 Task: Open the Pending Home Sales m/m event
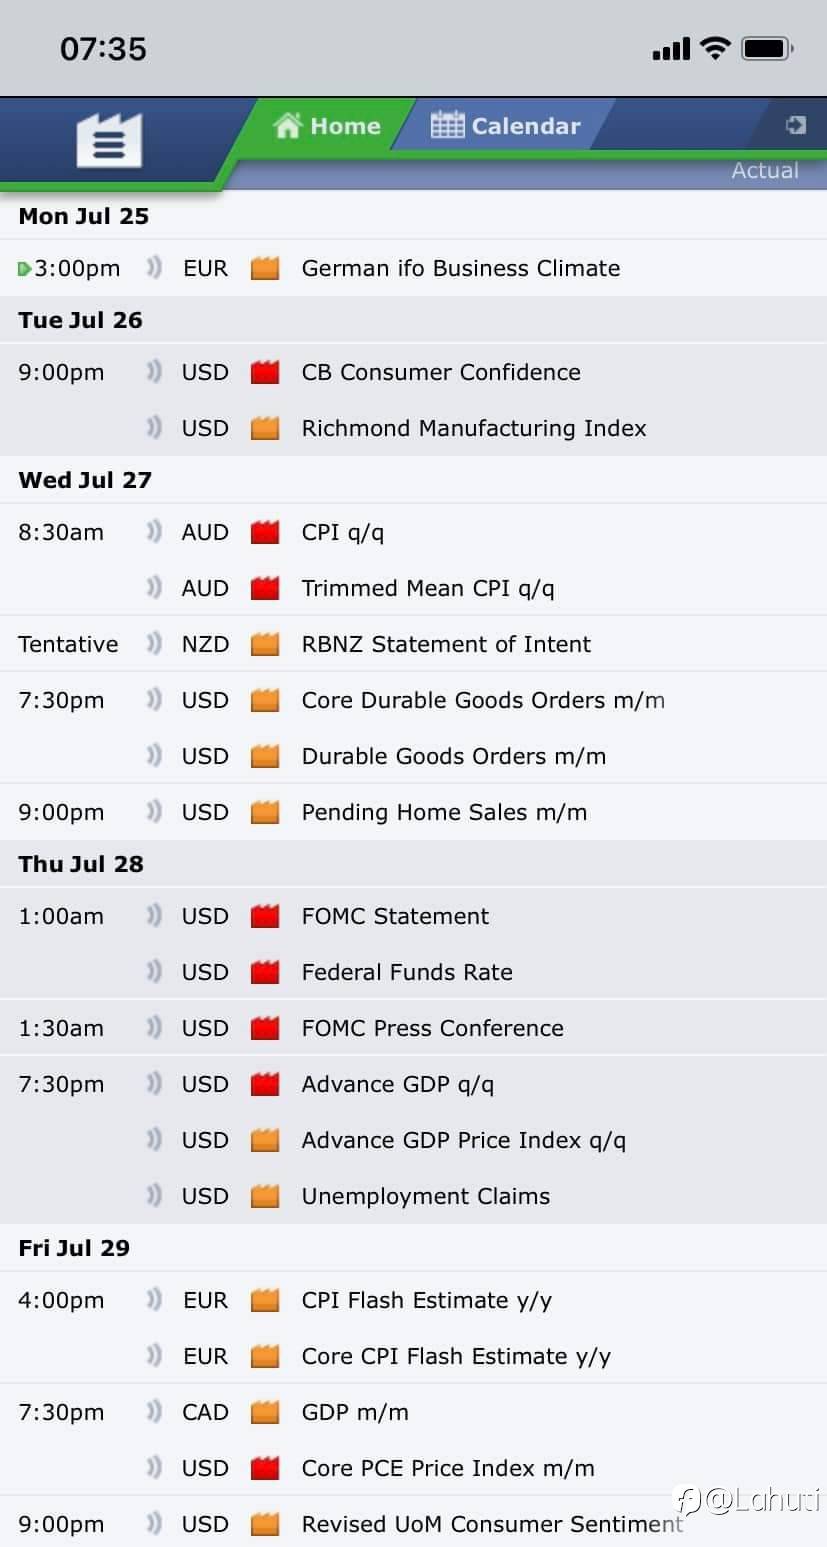444,812
